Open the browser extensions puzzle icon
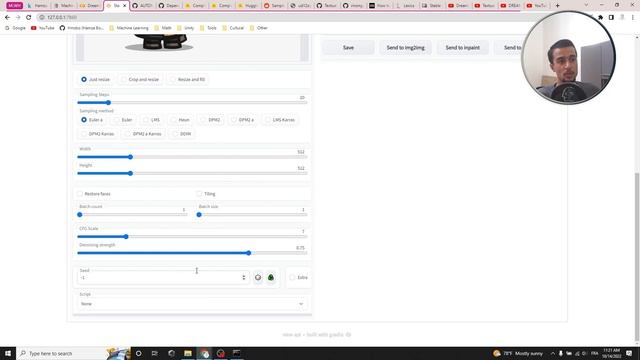This screenshot has width=640, height=360. pos(600,17)
